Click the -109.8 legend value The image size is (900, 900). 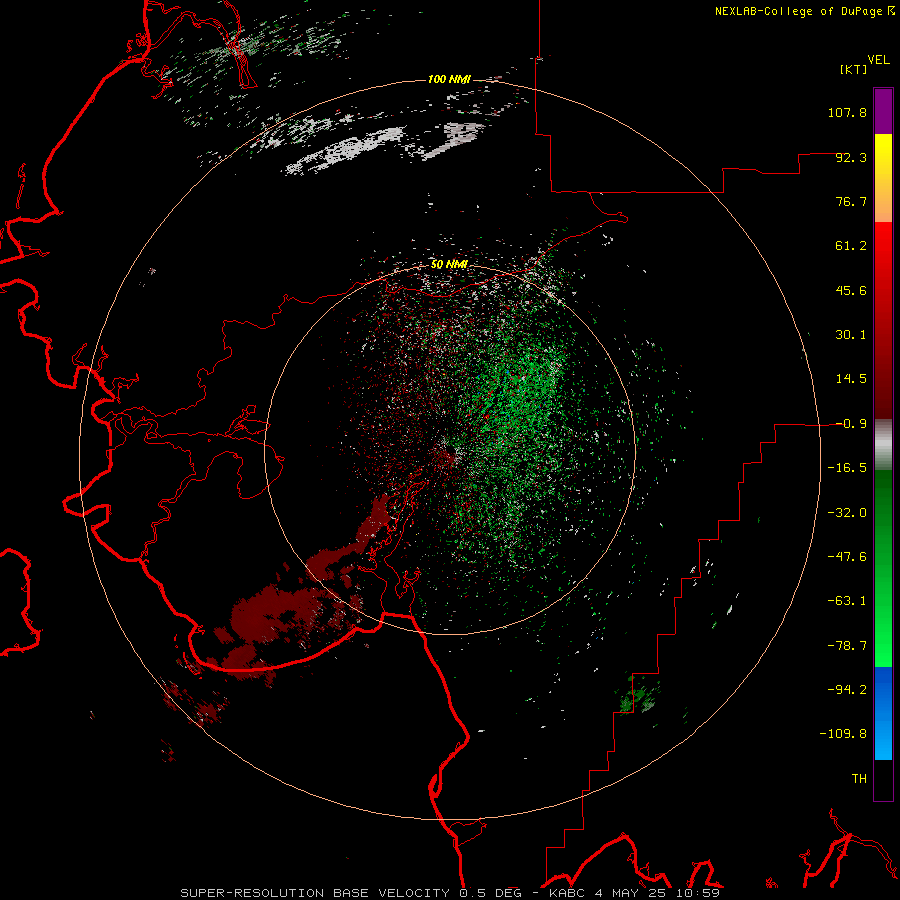click(843, 734)
